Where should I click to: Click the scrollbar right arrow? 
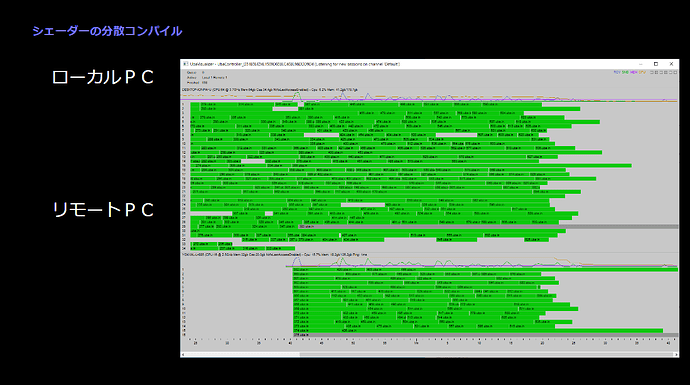[676, 354]
